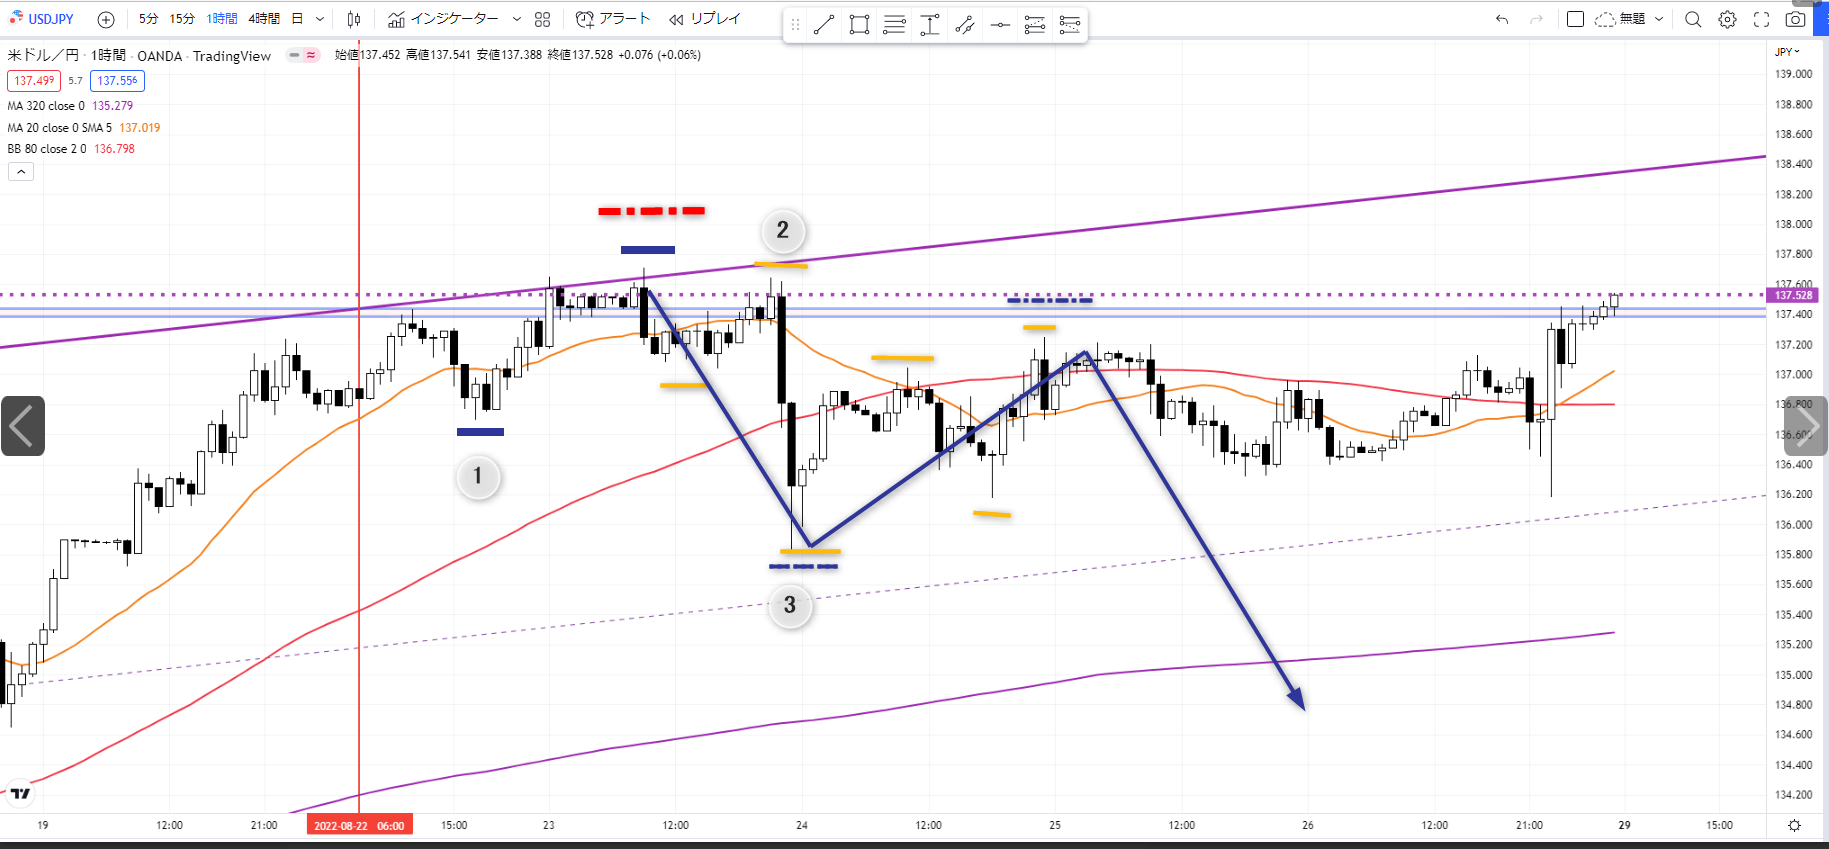Undo the last chart action
The height and width of the screenshot is (849, 1829).
[x=1502, y=19]
